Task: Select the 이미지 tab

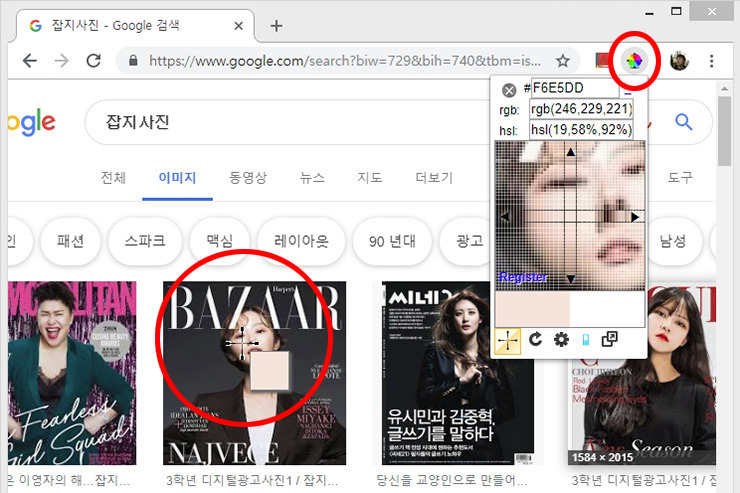Action: [177, 178]
